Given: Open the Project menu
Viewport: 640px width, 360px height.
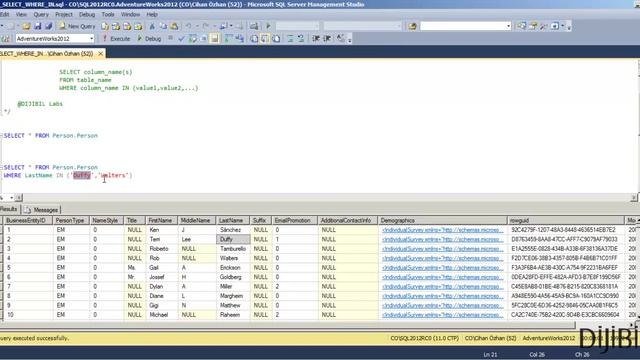Looking at the screenshot, I should pos(64,14).
